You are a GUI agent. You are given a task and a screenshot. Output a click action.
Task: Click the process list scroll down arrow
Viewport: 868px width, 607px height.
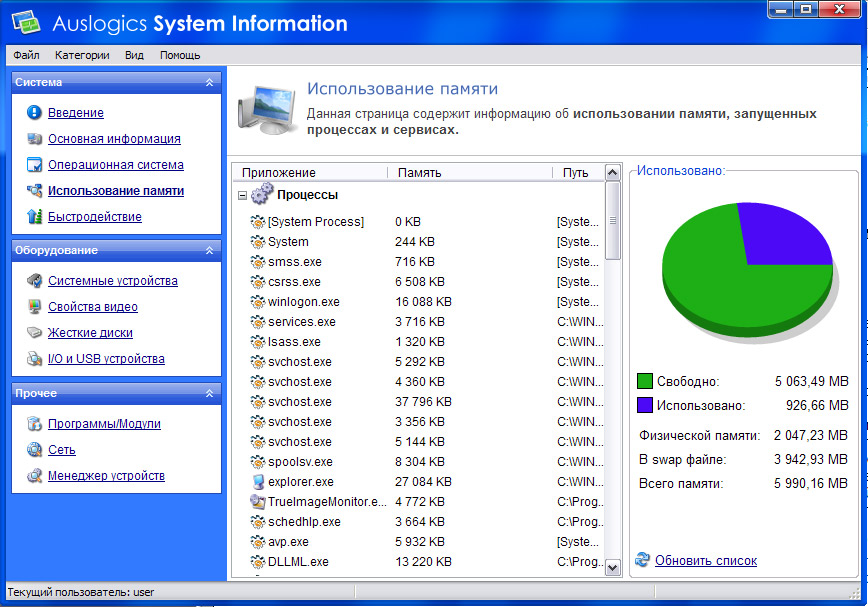[612, 568]
